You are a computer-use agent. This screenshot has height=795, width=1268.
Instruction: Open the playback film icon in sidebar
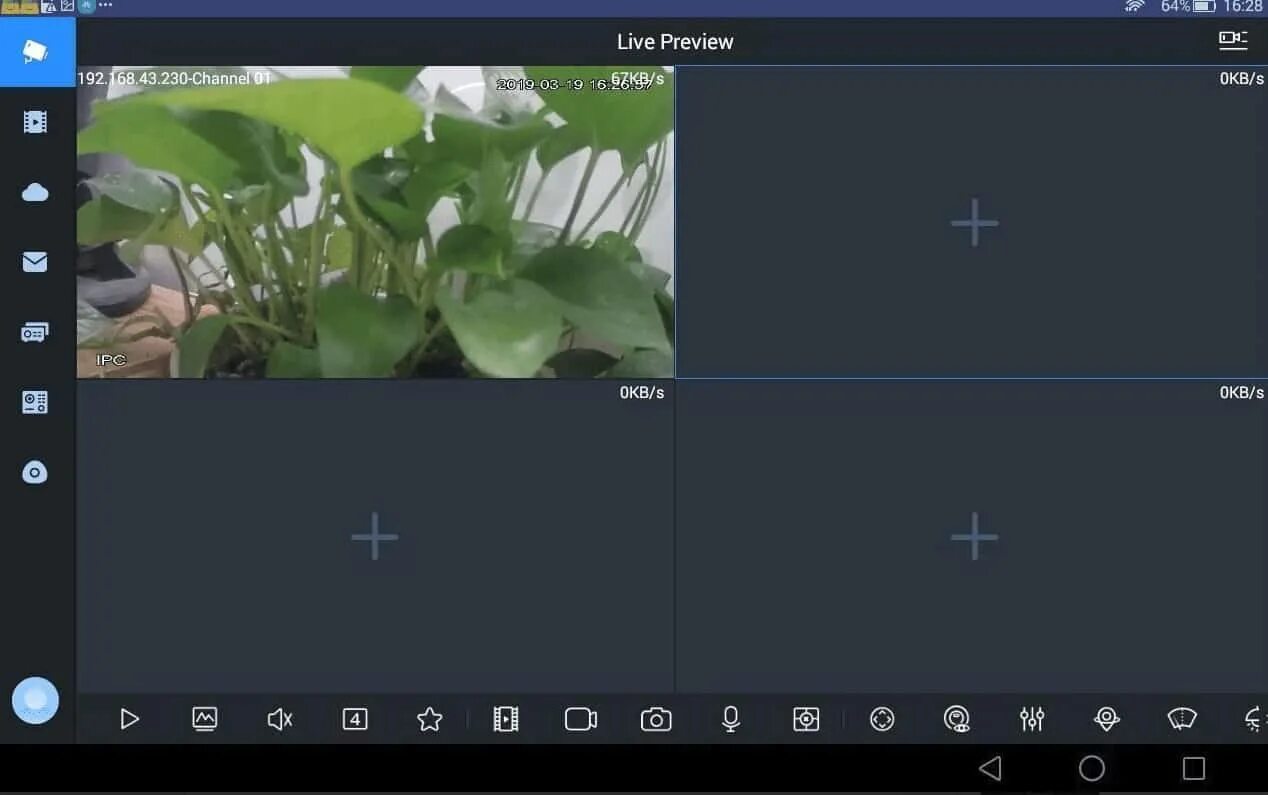(35, 122)
